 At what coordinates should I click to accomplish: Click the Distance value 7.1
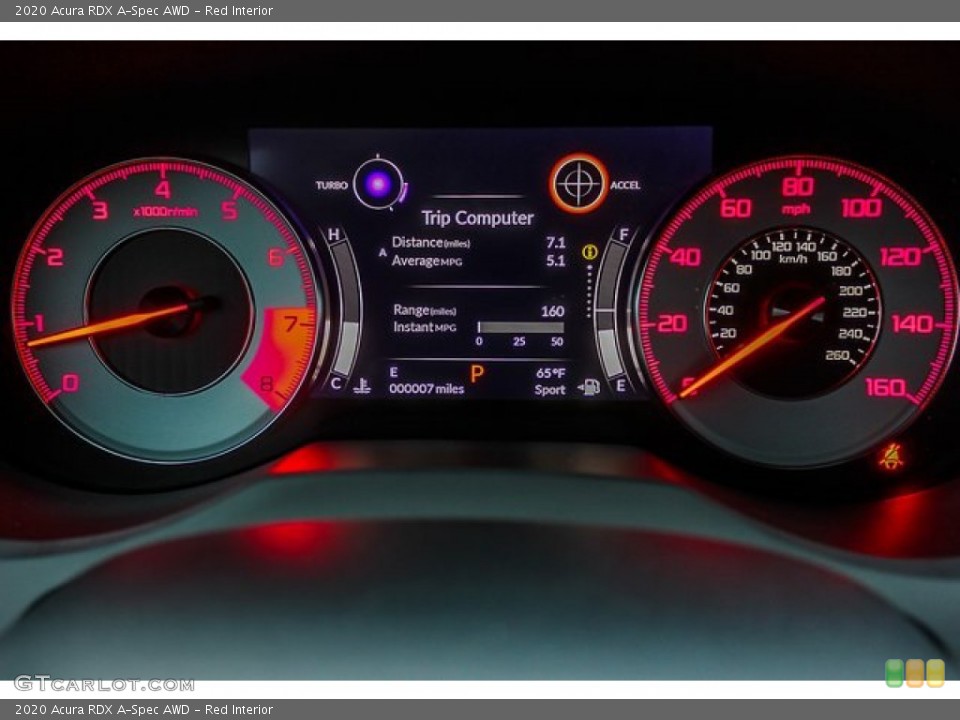click(556, 242)
